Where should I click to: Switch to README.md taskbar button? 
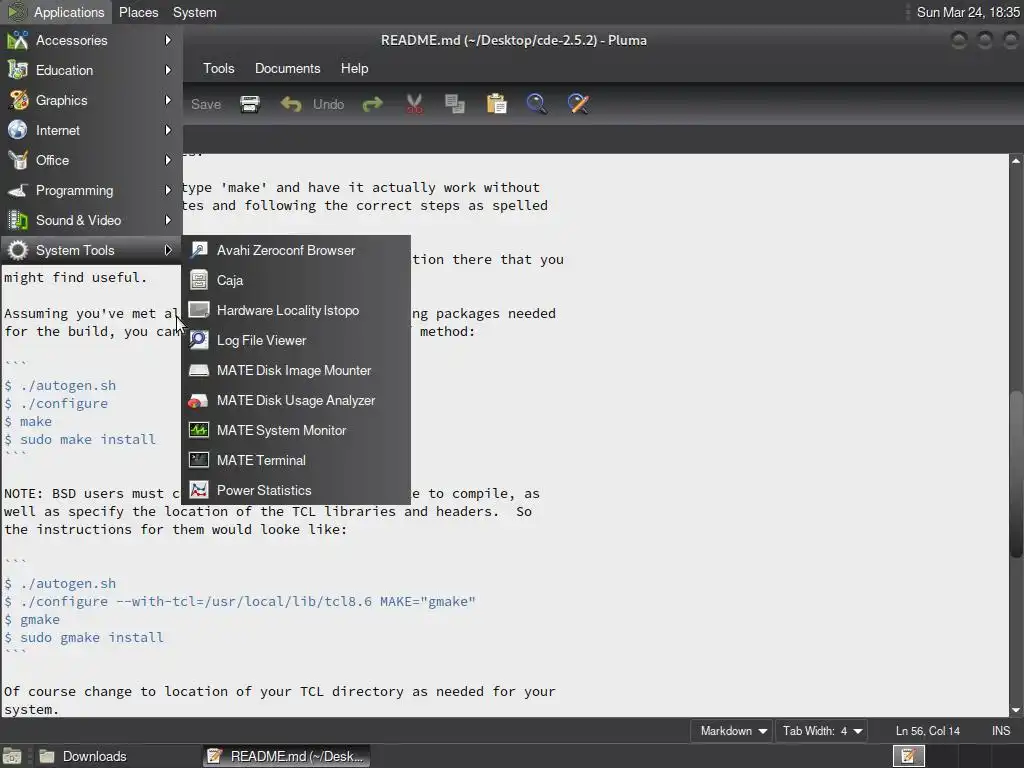click(x=287, y=756)
